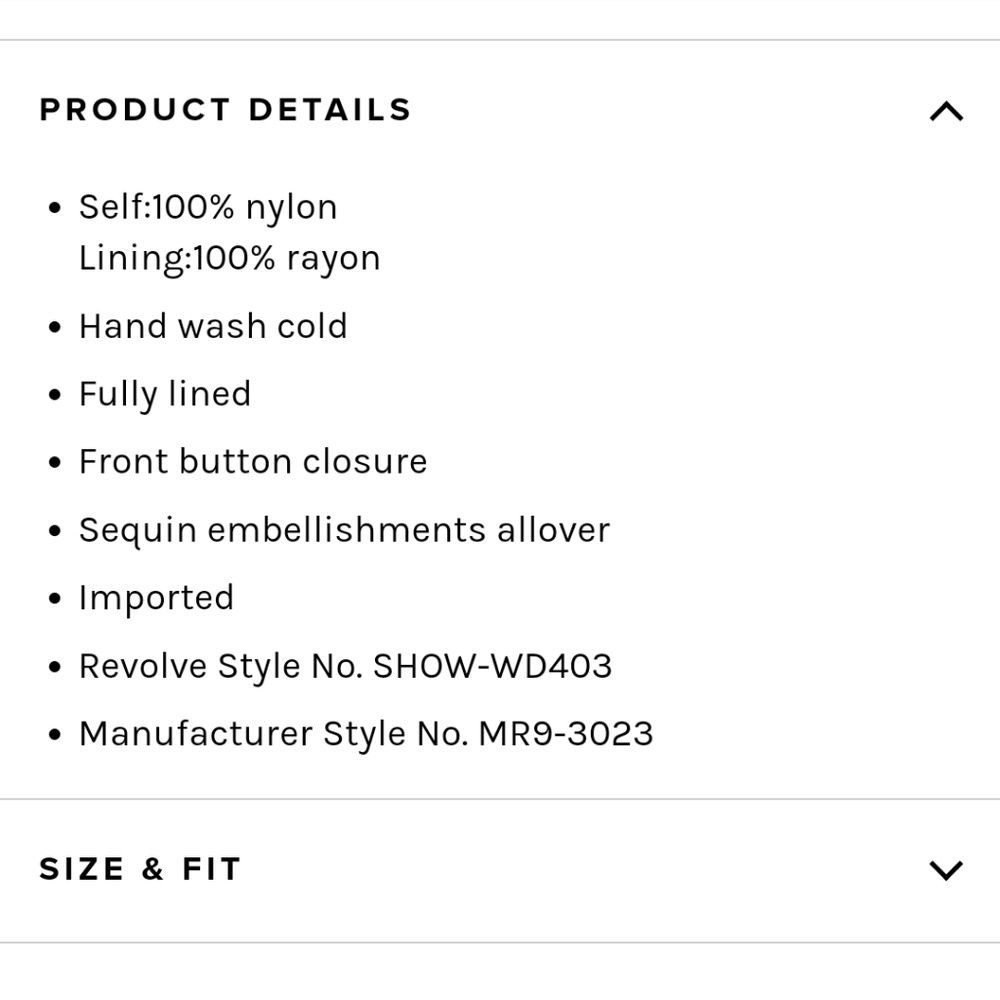Image resolution: width=1000 pixels, height=1000 pixels.
Task: Click the Product Details section heading
Action: tap(225, 110)
